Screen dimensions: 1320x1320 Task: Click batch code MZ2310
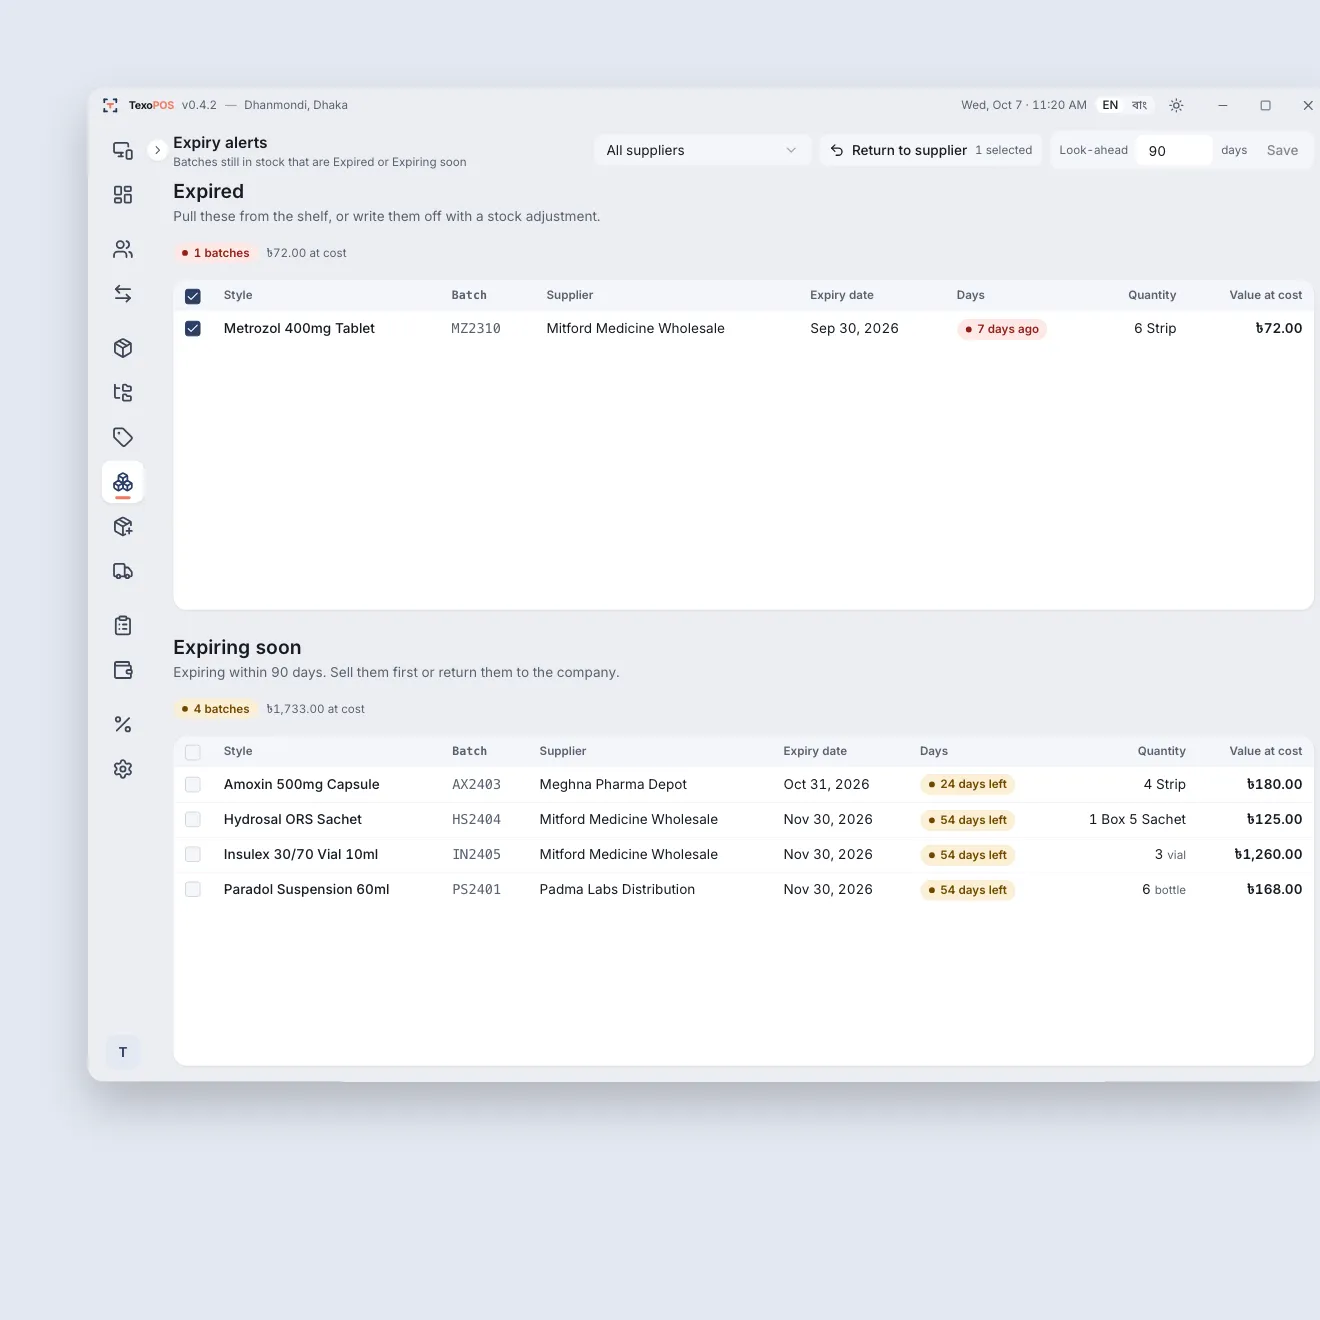[x=476, y=328]
